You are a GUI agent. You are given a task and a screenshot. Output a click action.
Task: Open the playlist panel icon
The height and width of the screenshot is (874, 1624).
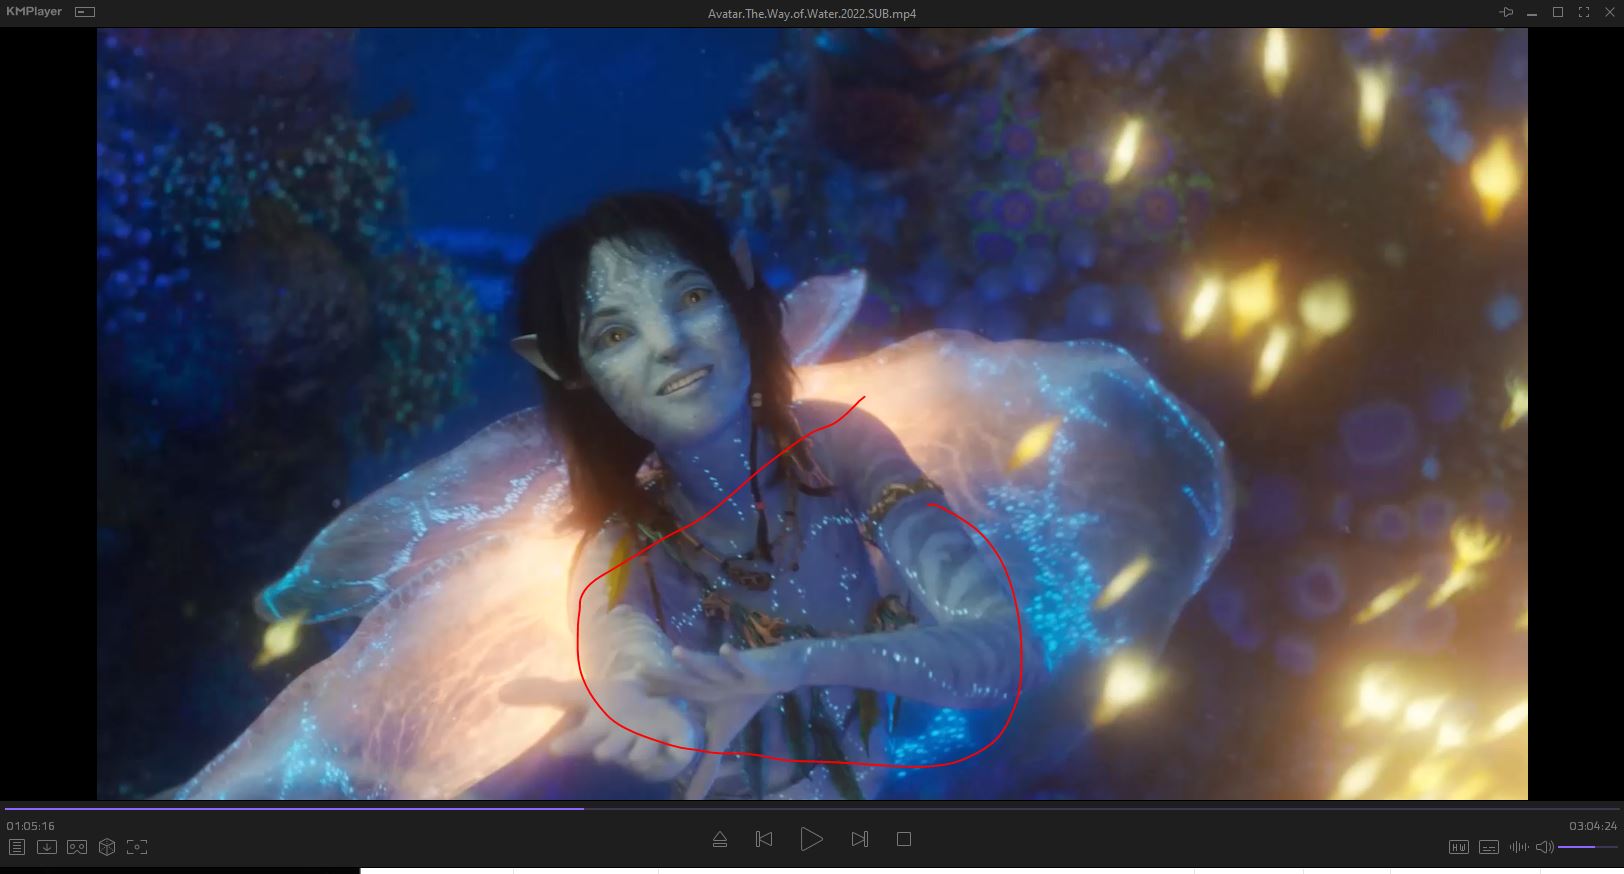pos(17,847)
